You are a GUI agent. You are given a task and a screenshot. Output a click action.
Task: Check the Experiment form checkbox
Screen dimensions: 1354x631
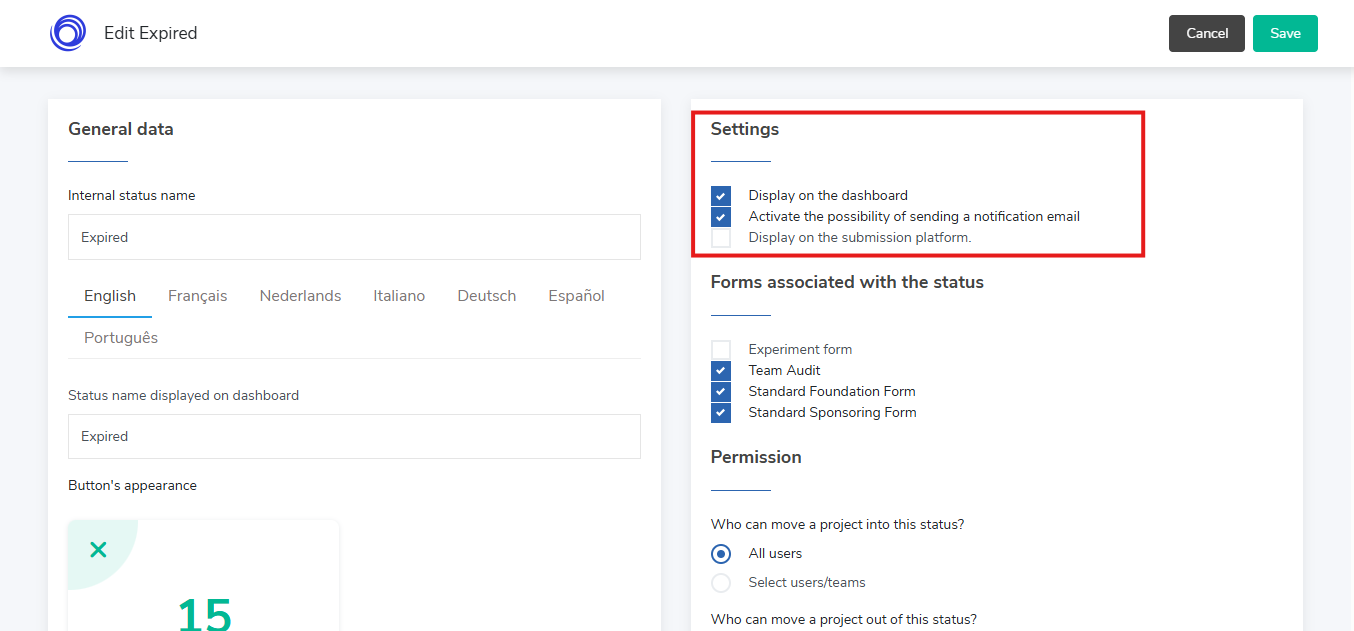point(721,350)
